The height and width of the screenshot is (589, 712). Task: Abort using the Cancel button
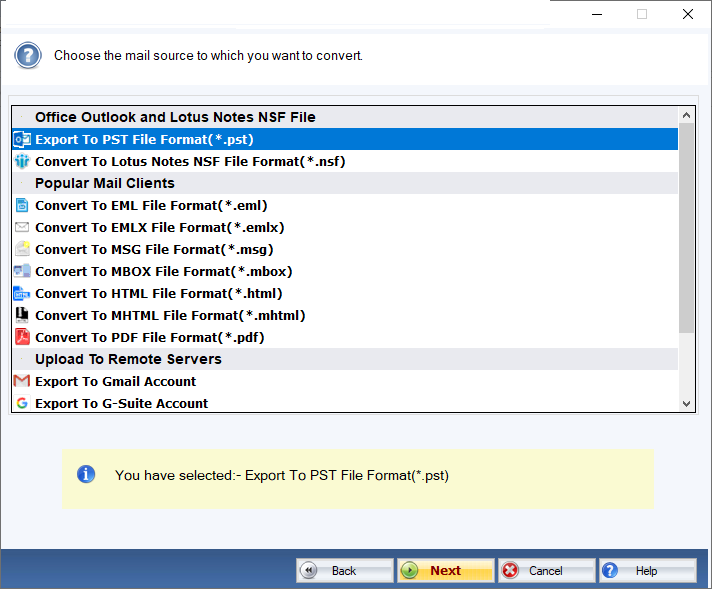546,570
